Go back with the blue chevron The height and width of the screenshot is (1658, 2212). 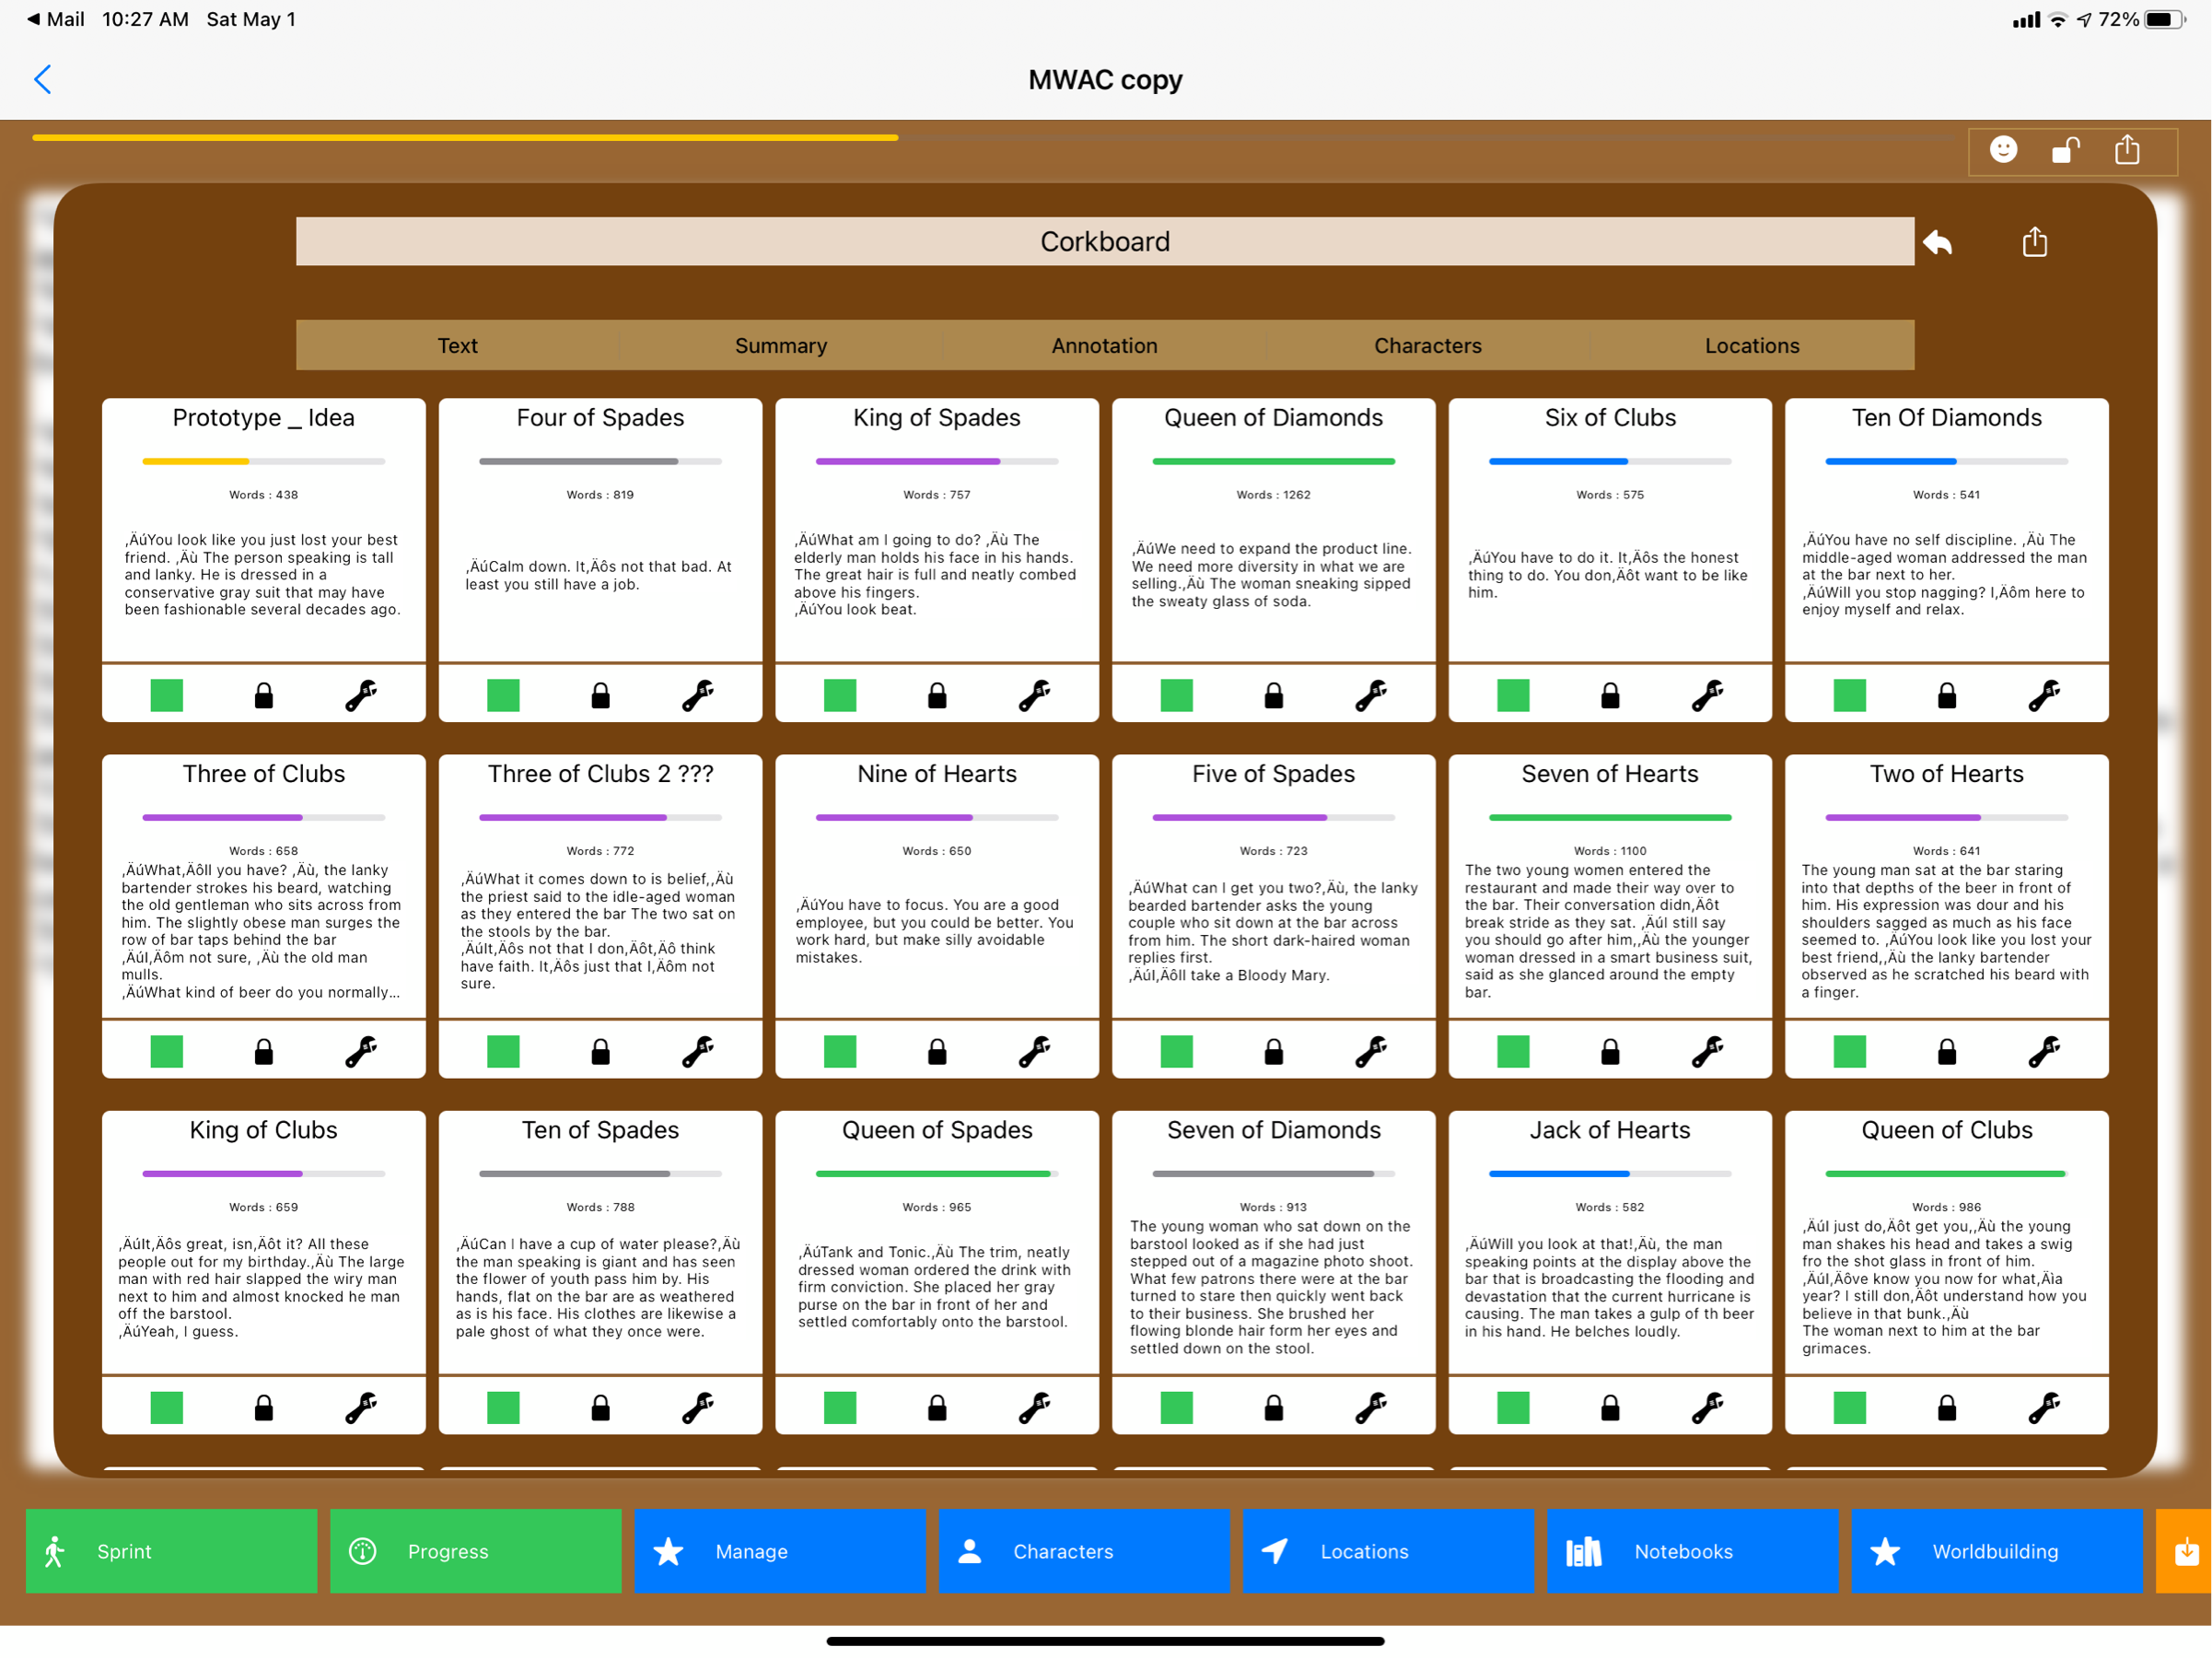pos(43,79)
